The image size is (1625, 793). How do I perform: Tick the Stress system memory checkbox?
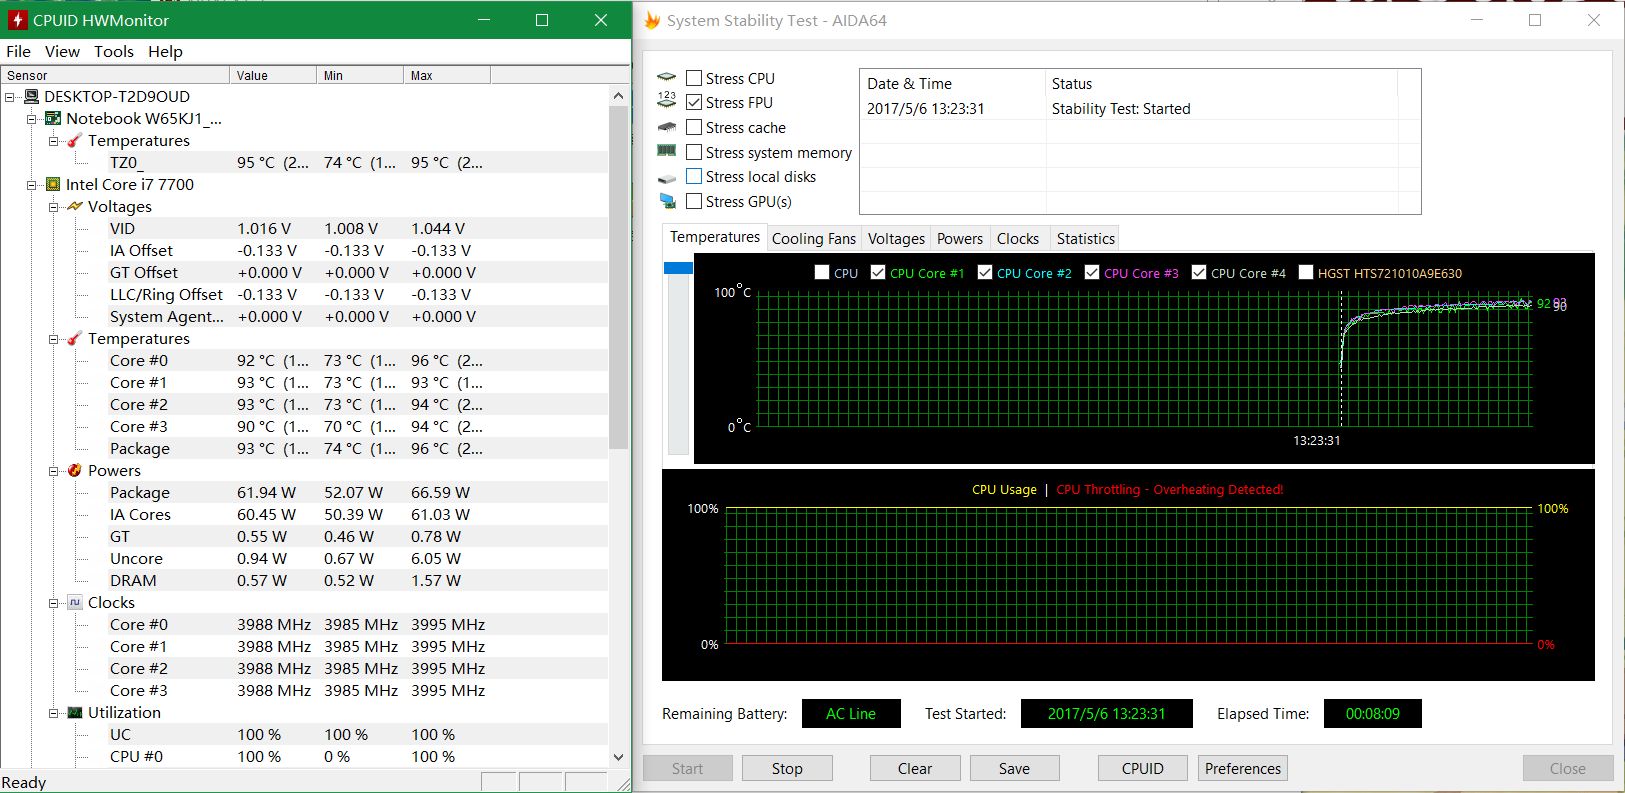694,152
